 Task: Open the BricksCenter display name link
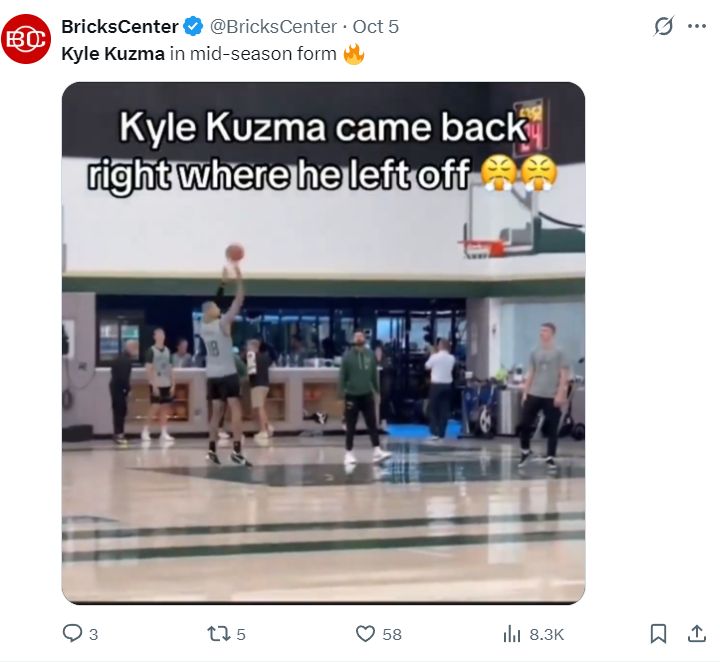tap(120, 27)
